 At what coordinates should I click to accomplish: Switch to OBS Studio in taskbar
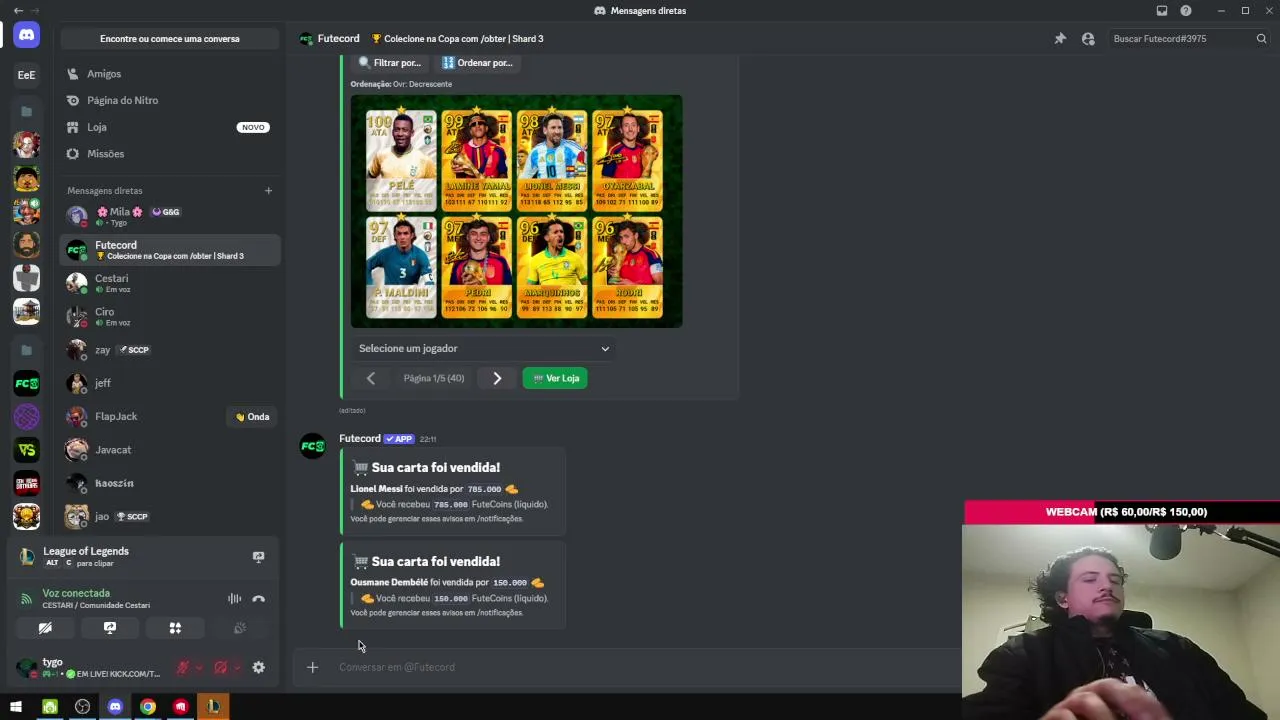(82, 707)
